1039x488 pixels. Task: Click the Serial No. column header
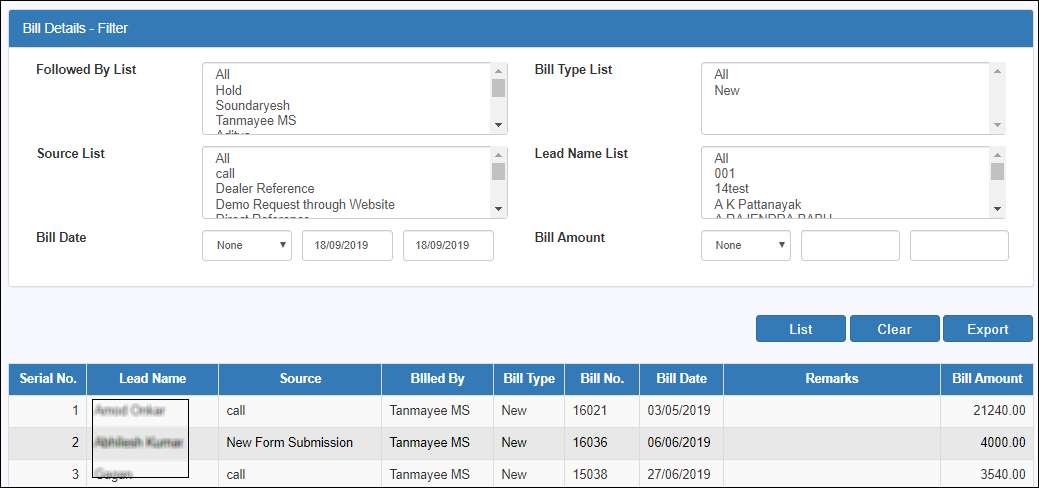(48, 379)
